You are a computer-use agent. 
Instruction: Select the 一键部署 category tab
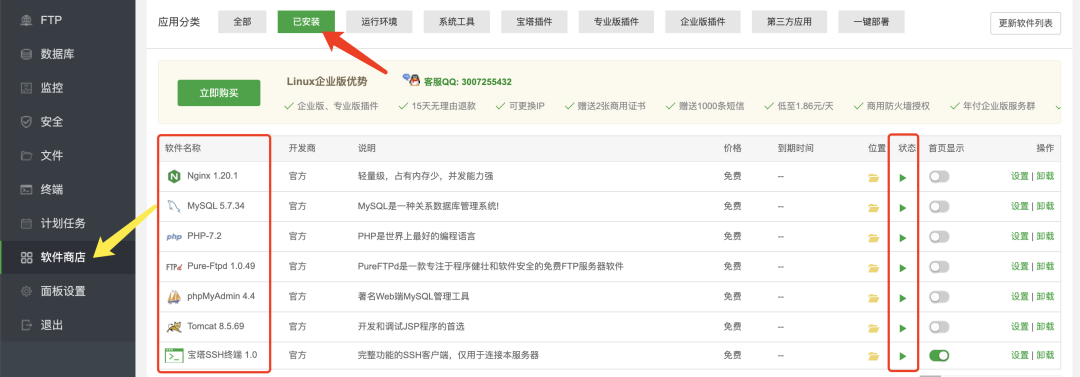click(871, 21)
